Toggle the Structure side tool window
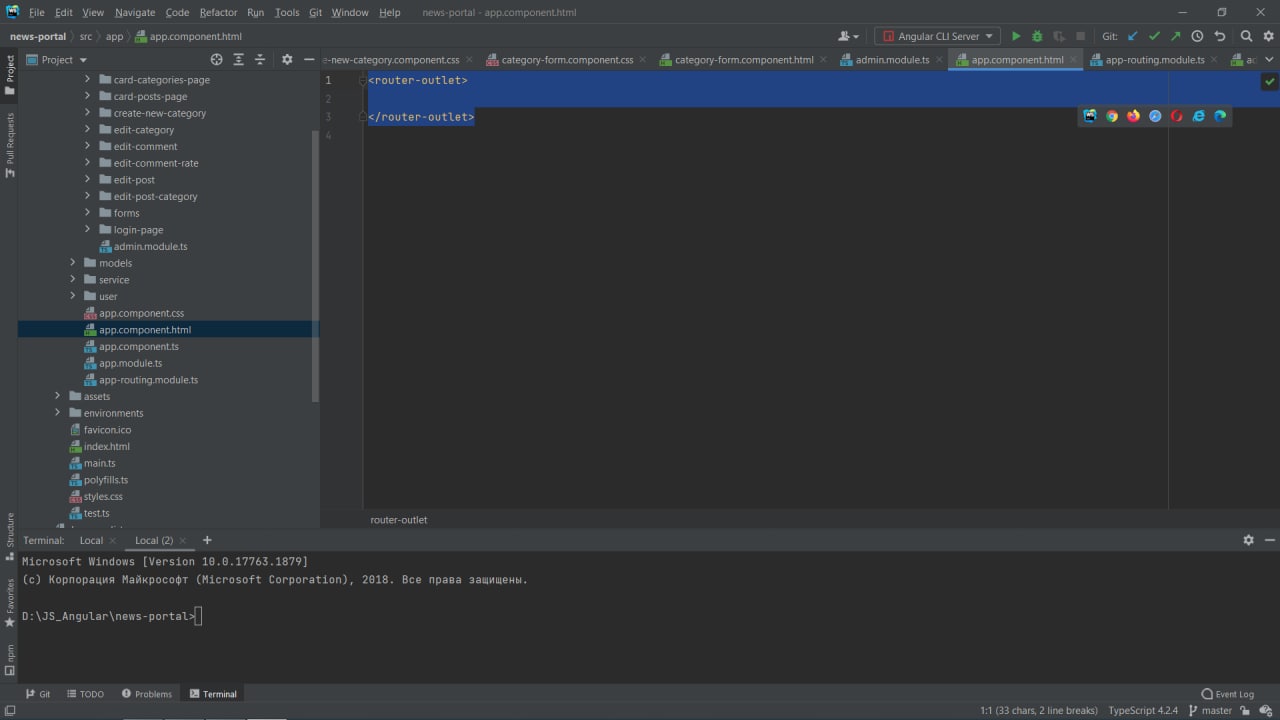The height and width of the screenshot is (720, 1280). point(10,535)
